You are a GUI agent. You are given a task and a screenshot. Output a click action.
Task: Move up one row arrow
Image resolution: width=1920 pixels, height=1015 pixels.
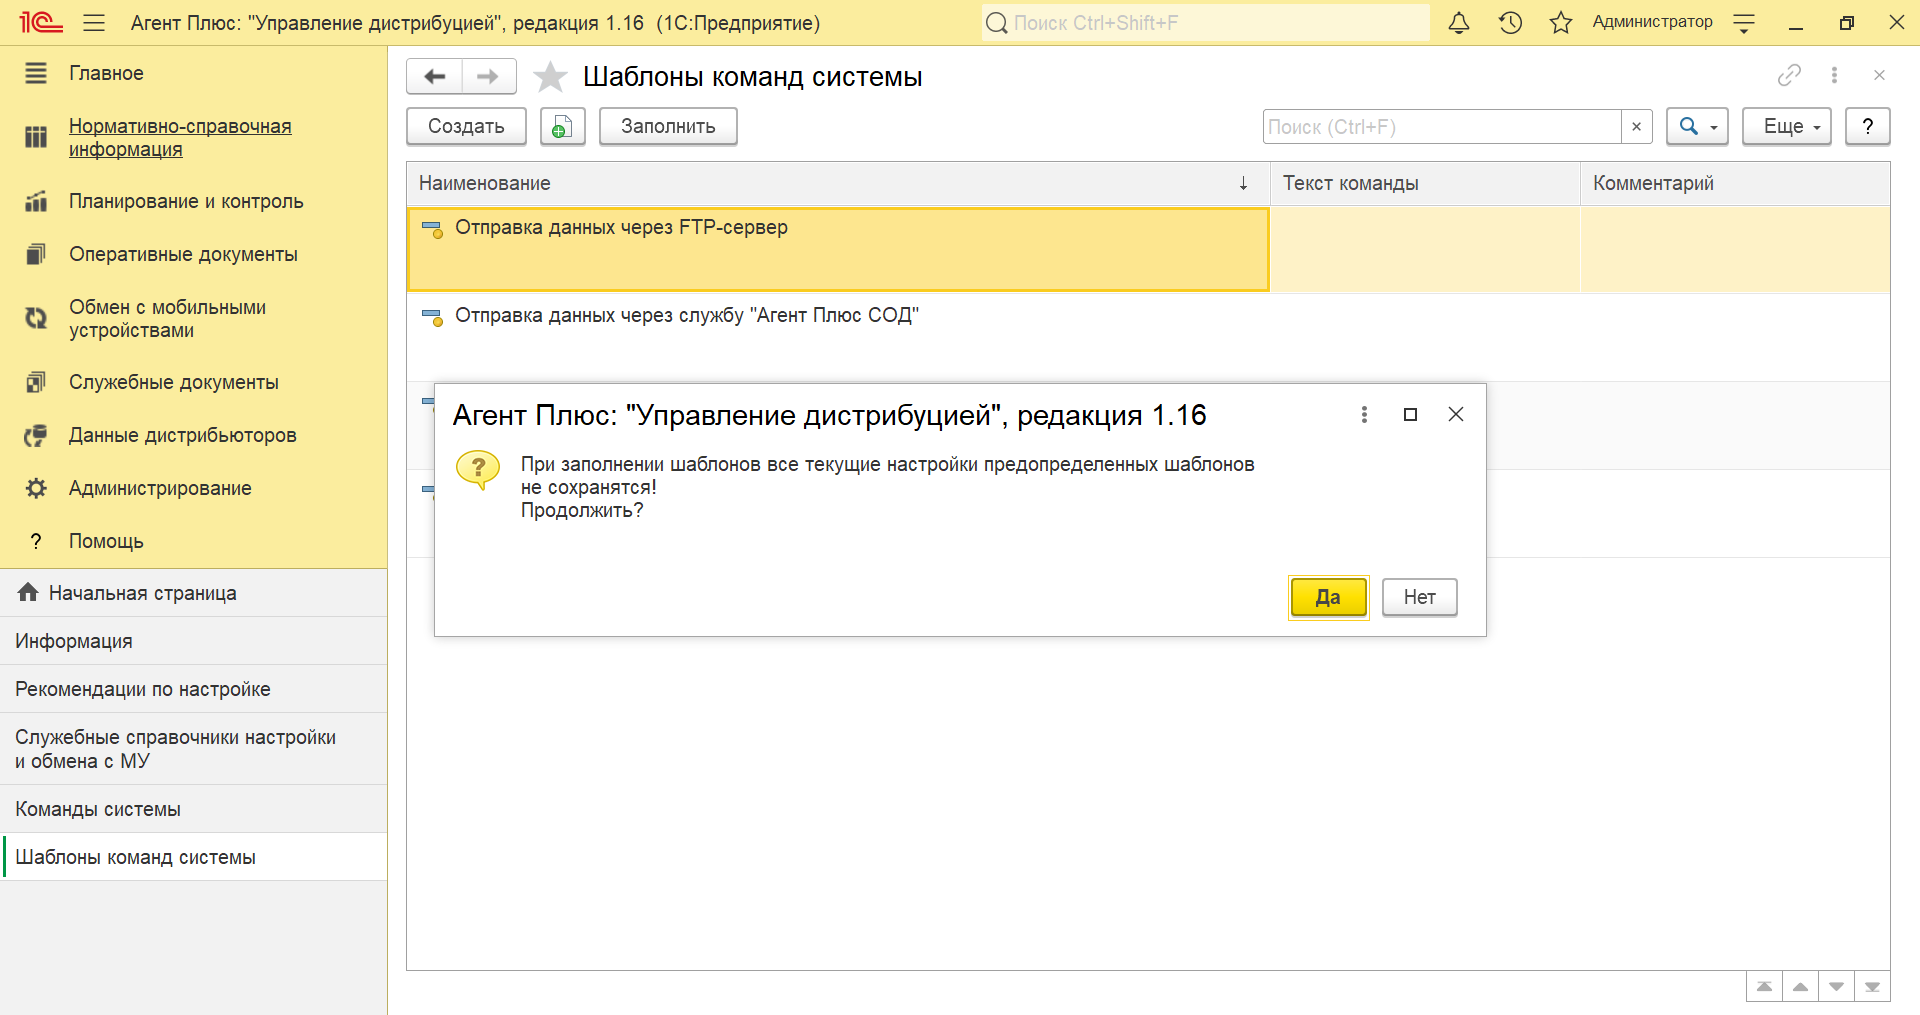tap(1800, 986)
